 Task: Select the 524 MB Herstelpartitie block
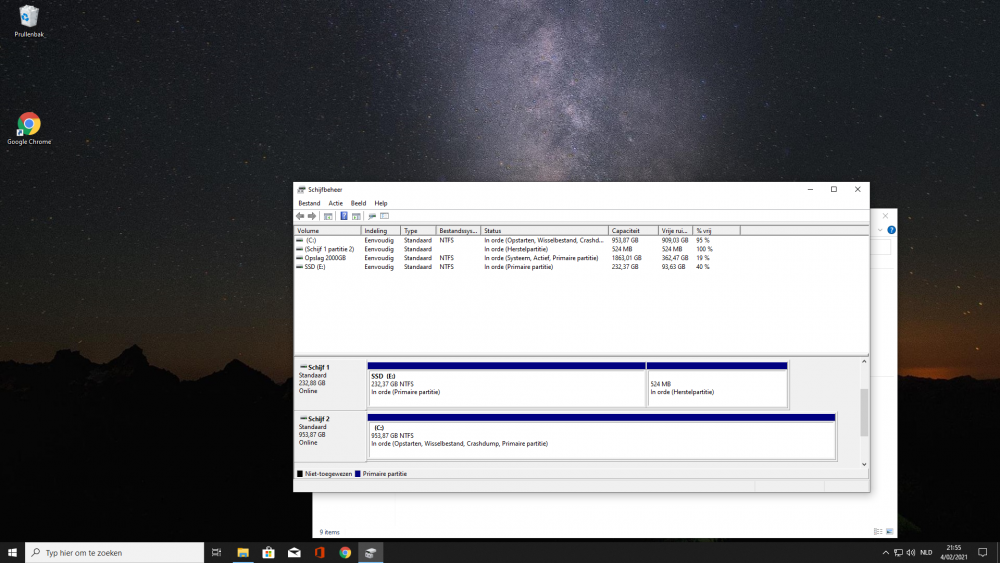click(x=717, y=388)
